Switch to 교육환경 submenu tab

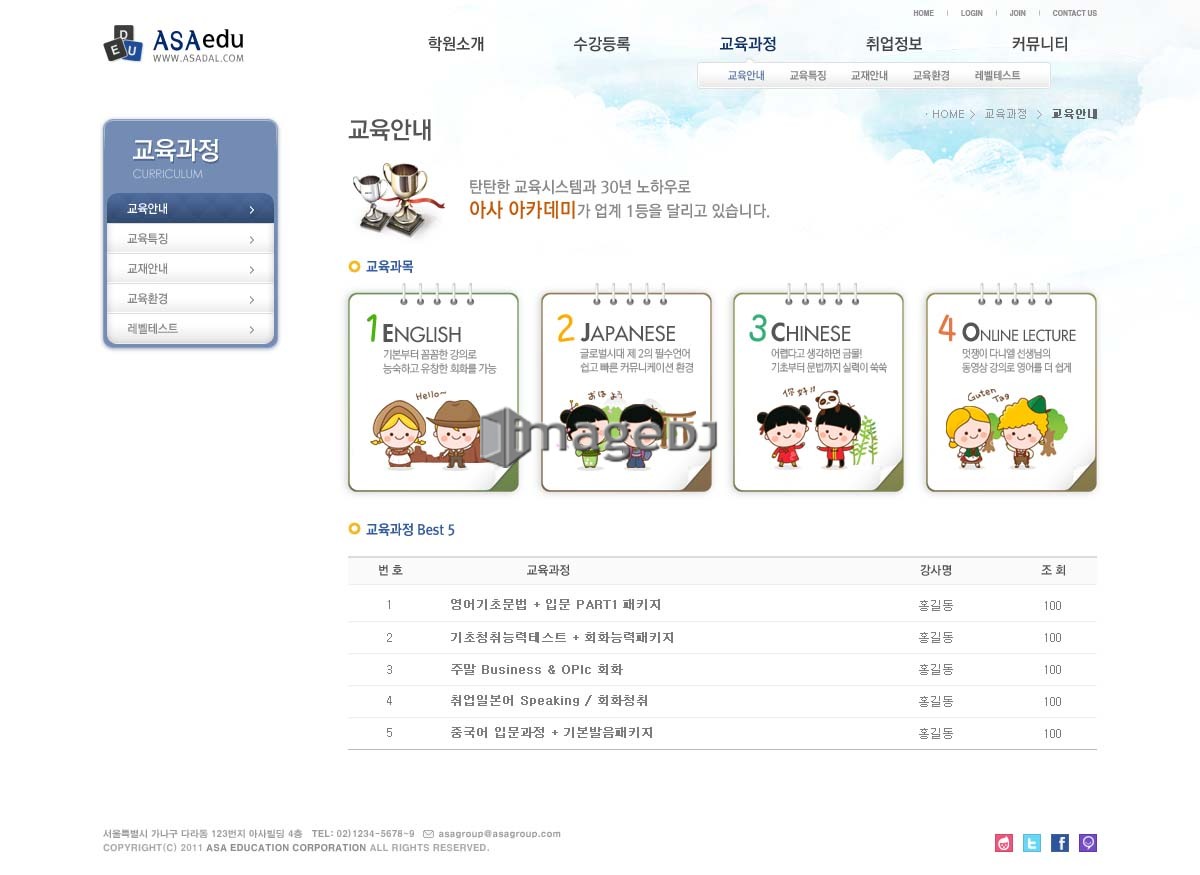click(931, 76)
